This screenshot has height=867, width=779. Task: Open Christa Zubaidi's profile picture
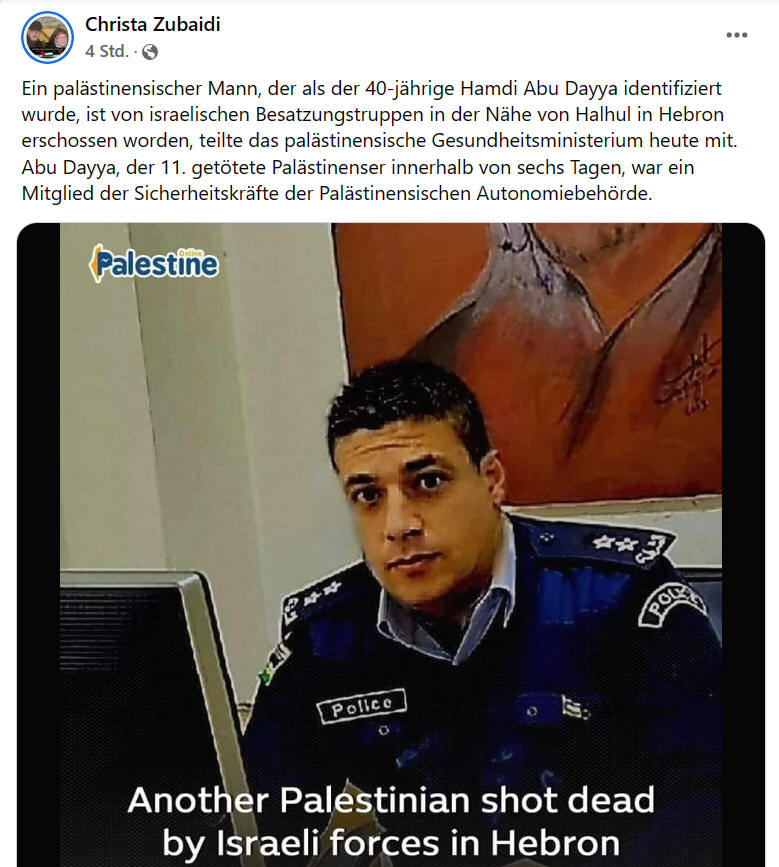click(x=47, y=37)
